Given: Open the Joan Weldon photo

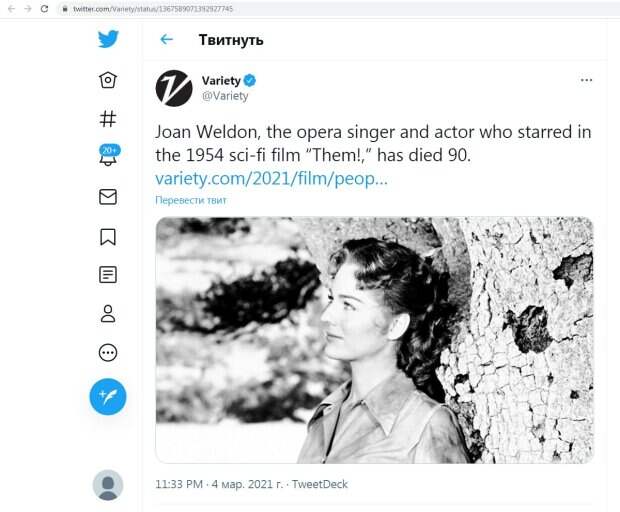Looking at the screenshot, I should [374, 340].
